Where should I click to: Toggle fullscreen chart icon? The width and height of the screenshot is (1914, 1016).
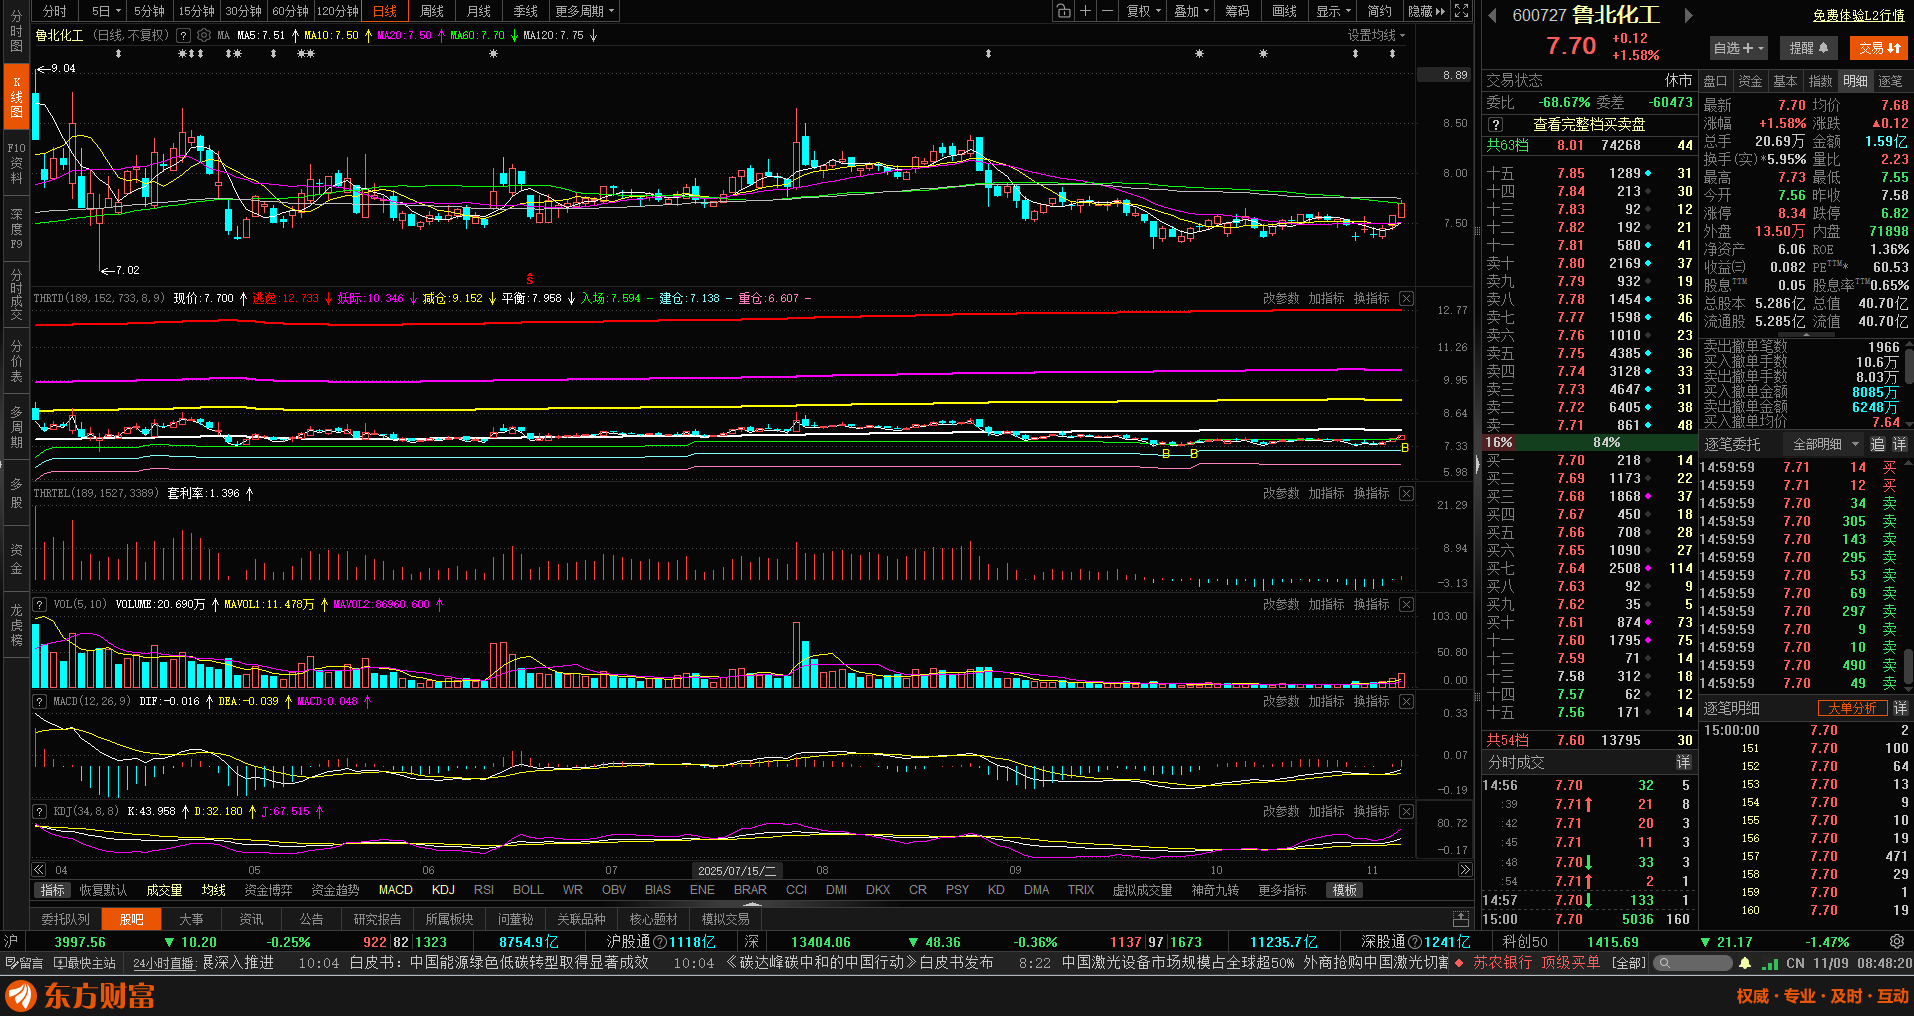pos(1461,11)
